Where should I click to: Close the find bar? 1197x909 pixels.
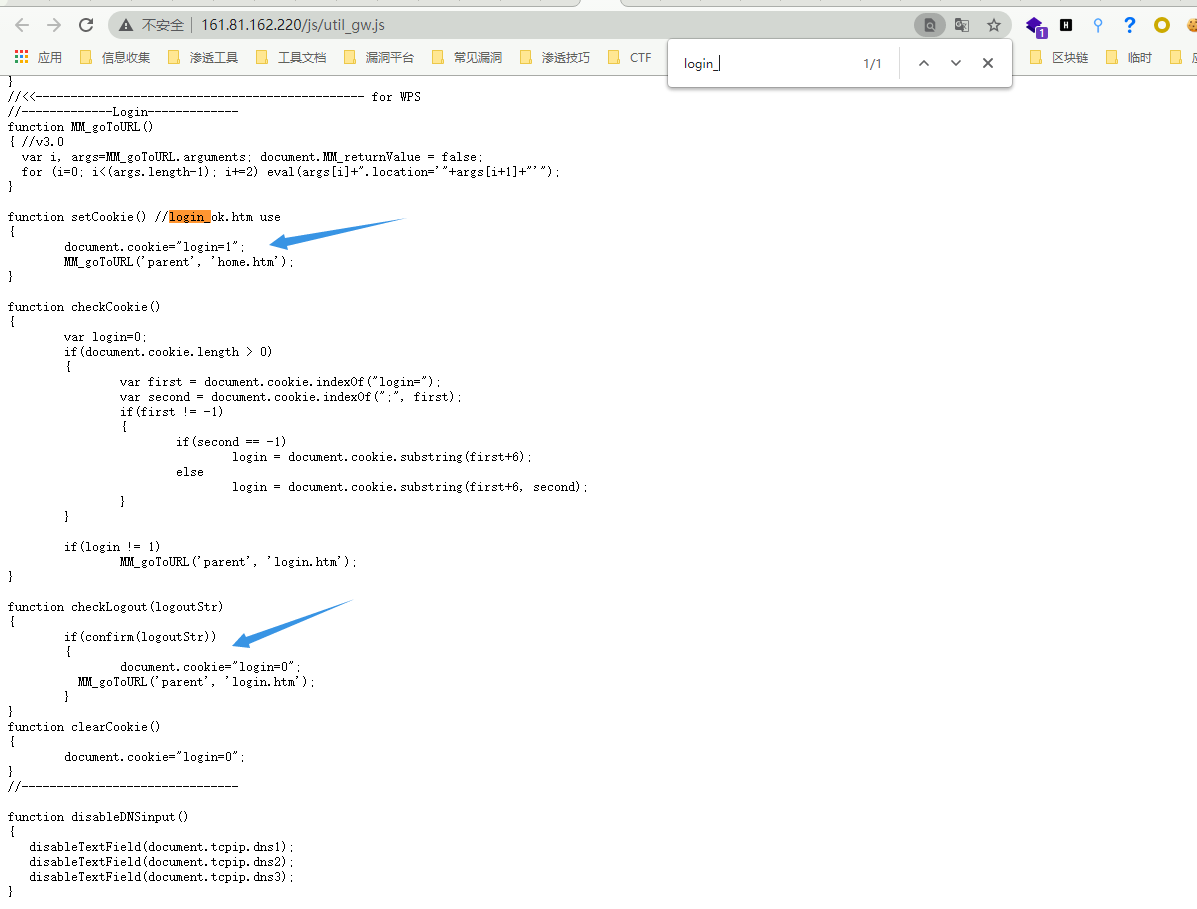tap(988, 63)
